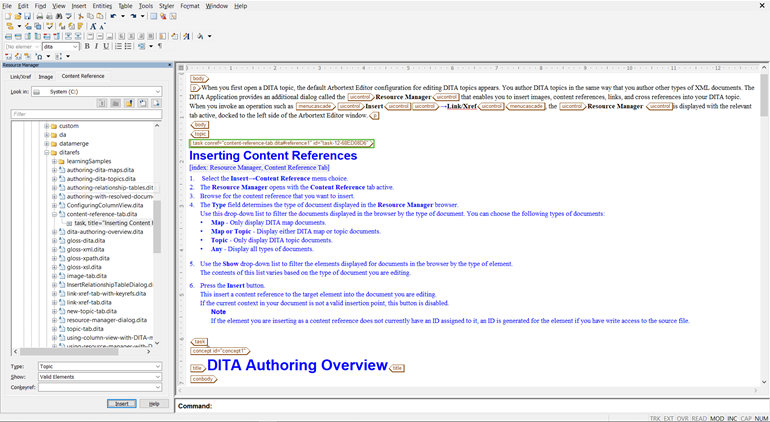Expand the datamerge folder node

(x=47, y=144)
